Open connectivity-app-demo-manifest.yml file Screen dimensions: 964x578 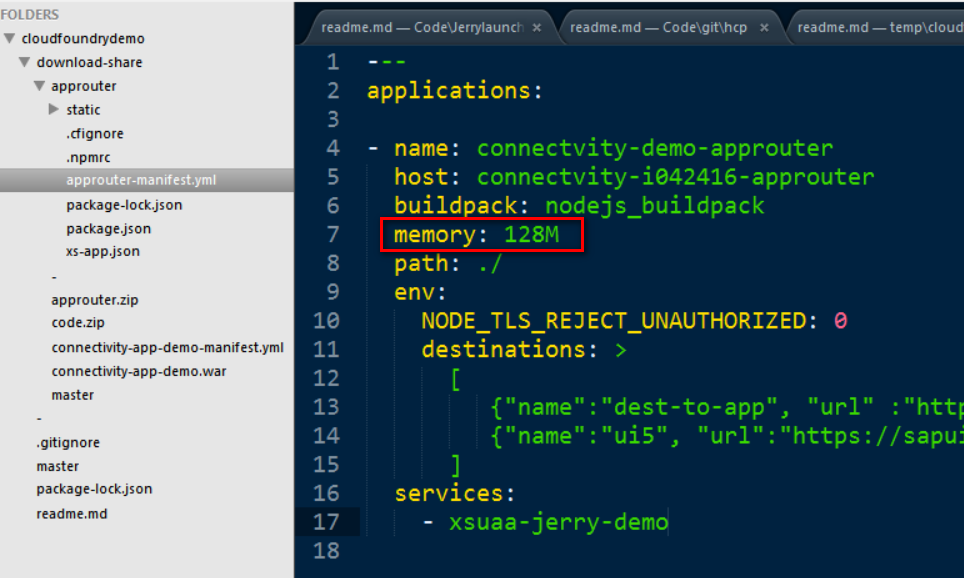[x=167, y=347]
